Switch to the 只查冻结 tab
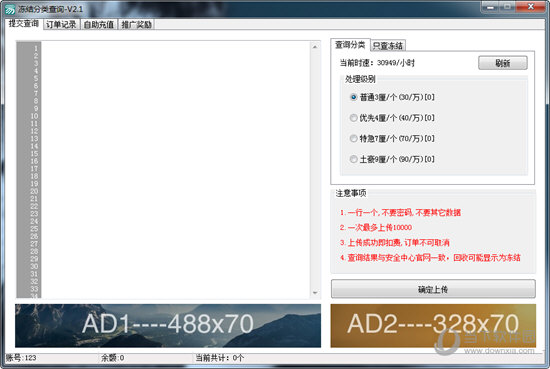Screen dimensions: 550x369 (x=388, y=46)
